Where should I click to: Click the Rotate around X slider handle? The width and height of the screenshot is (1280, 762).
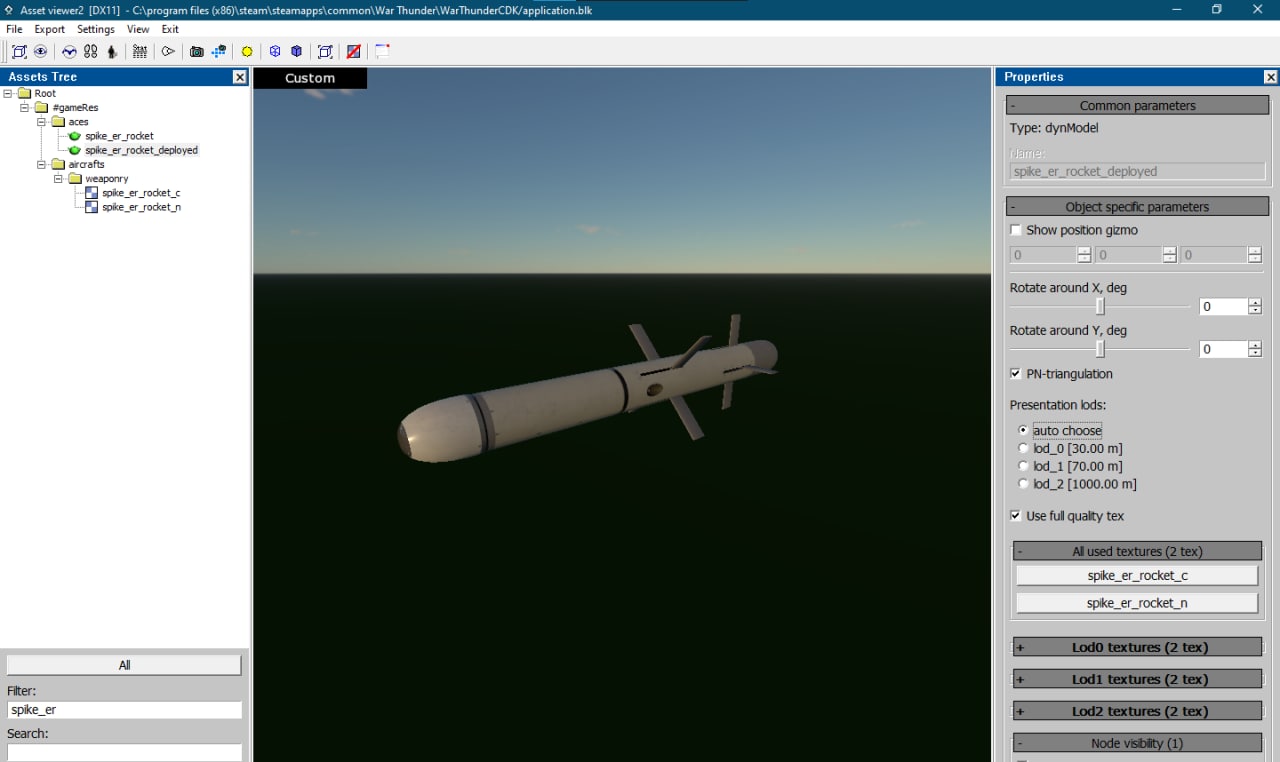click(1100, 307)
